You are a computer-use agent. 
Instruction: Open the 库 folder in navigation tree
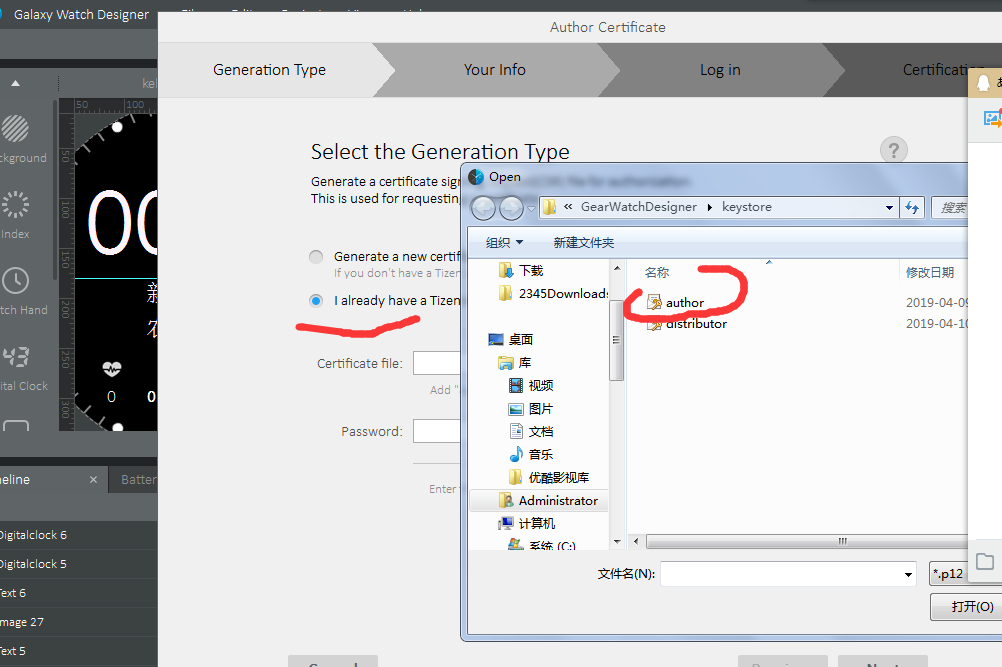[524, 363]
